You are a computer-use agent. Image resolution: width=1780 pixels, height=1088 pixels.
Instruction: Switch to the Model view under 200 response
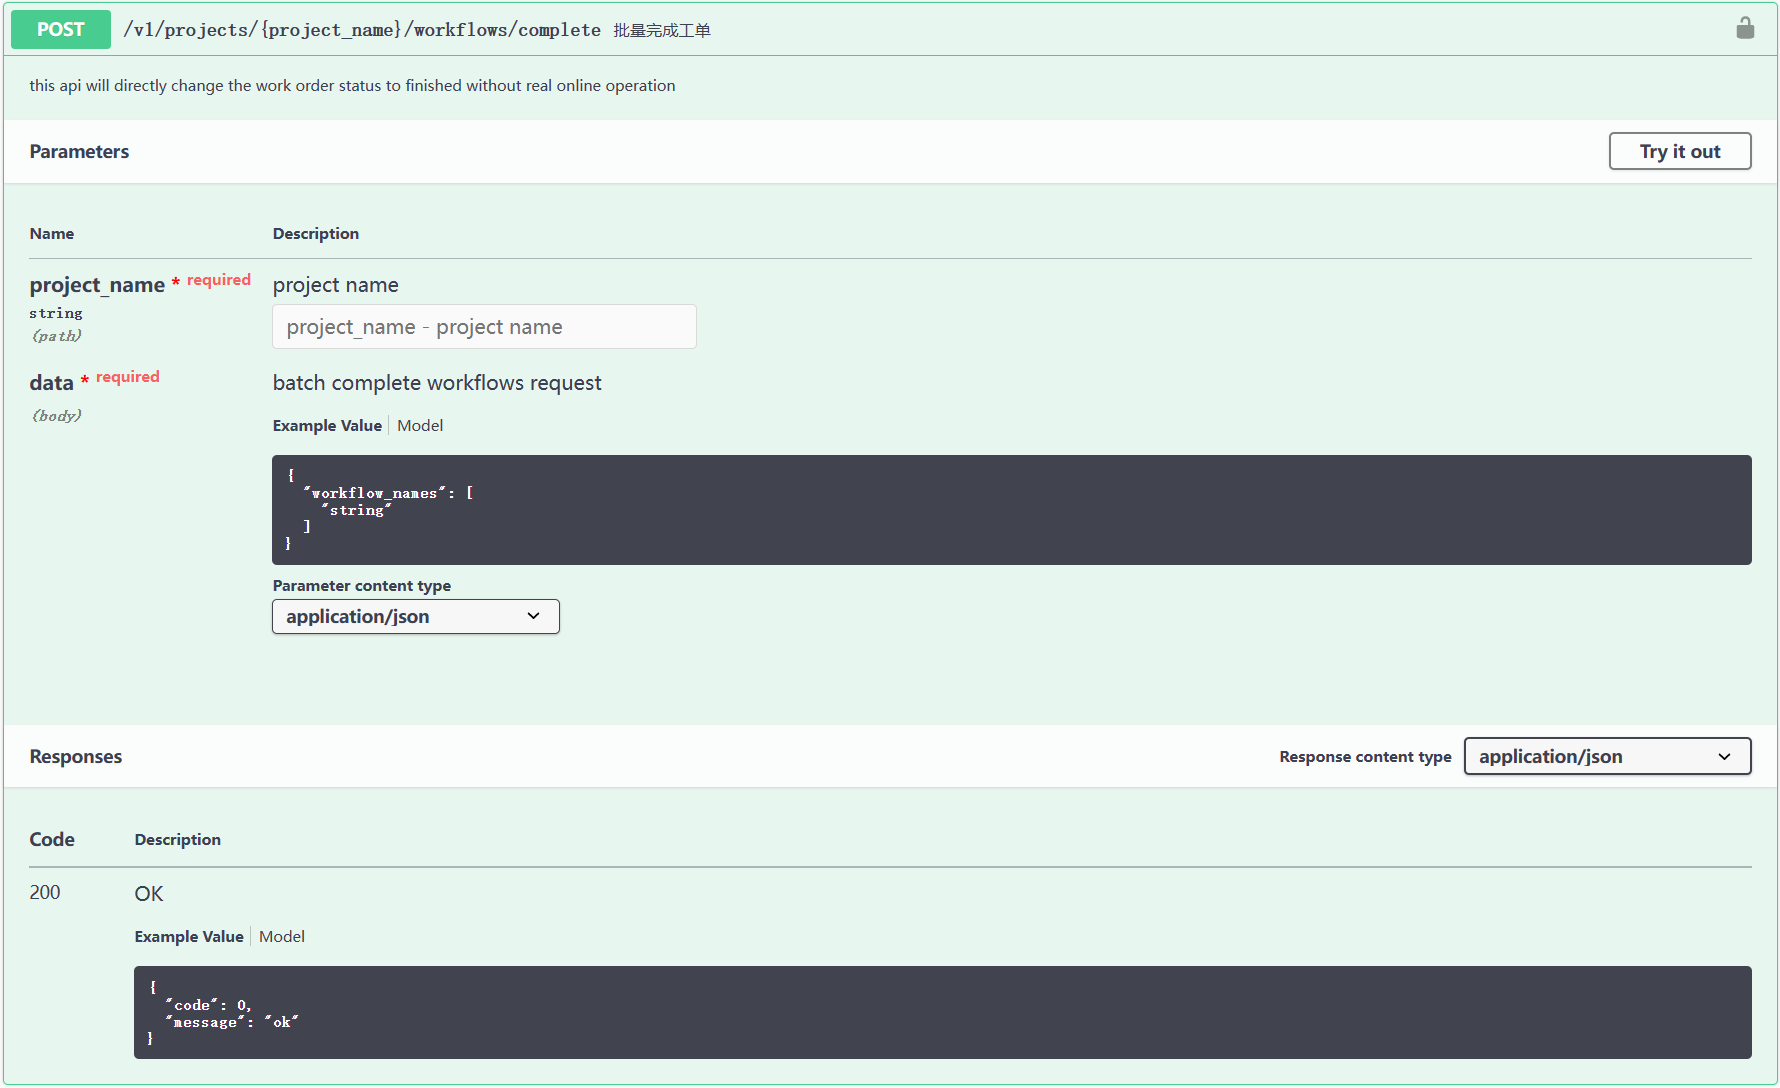(281, 936)
